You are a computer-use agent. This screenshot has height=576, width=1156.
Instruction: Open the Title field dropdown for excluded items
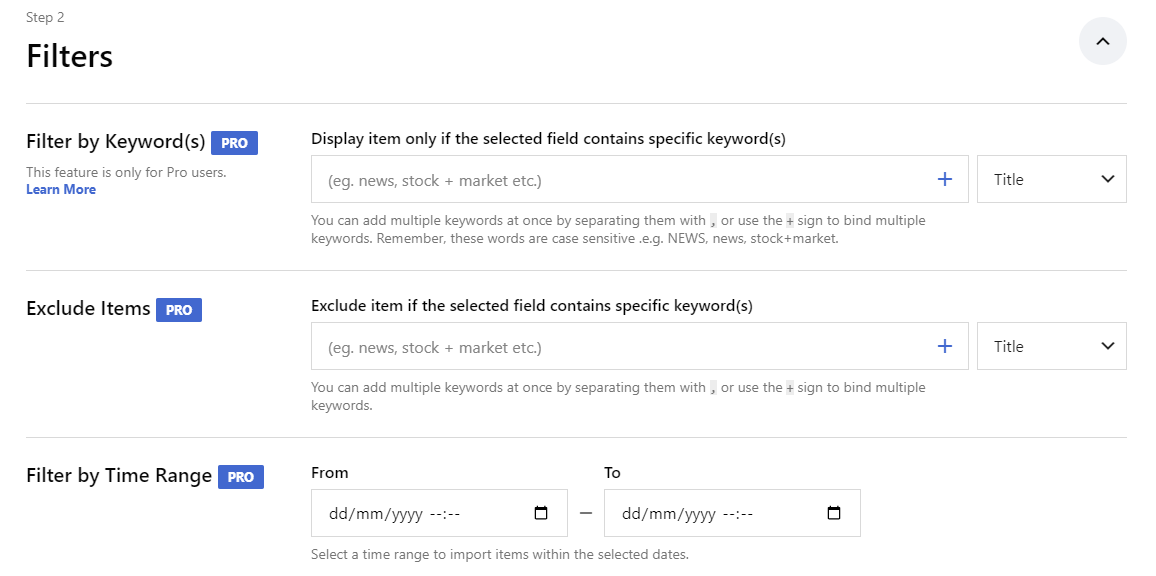[x=1051, y=345]
